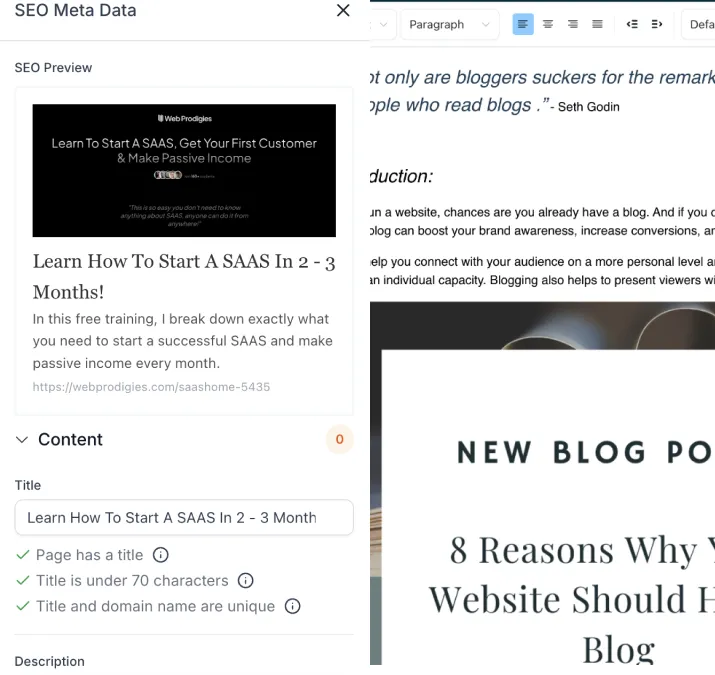Open the partially visible Default dropdown
Viewport: 715px width, 675px height.
tap(698, 25)
